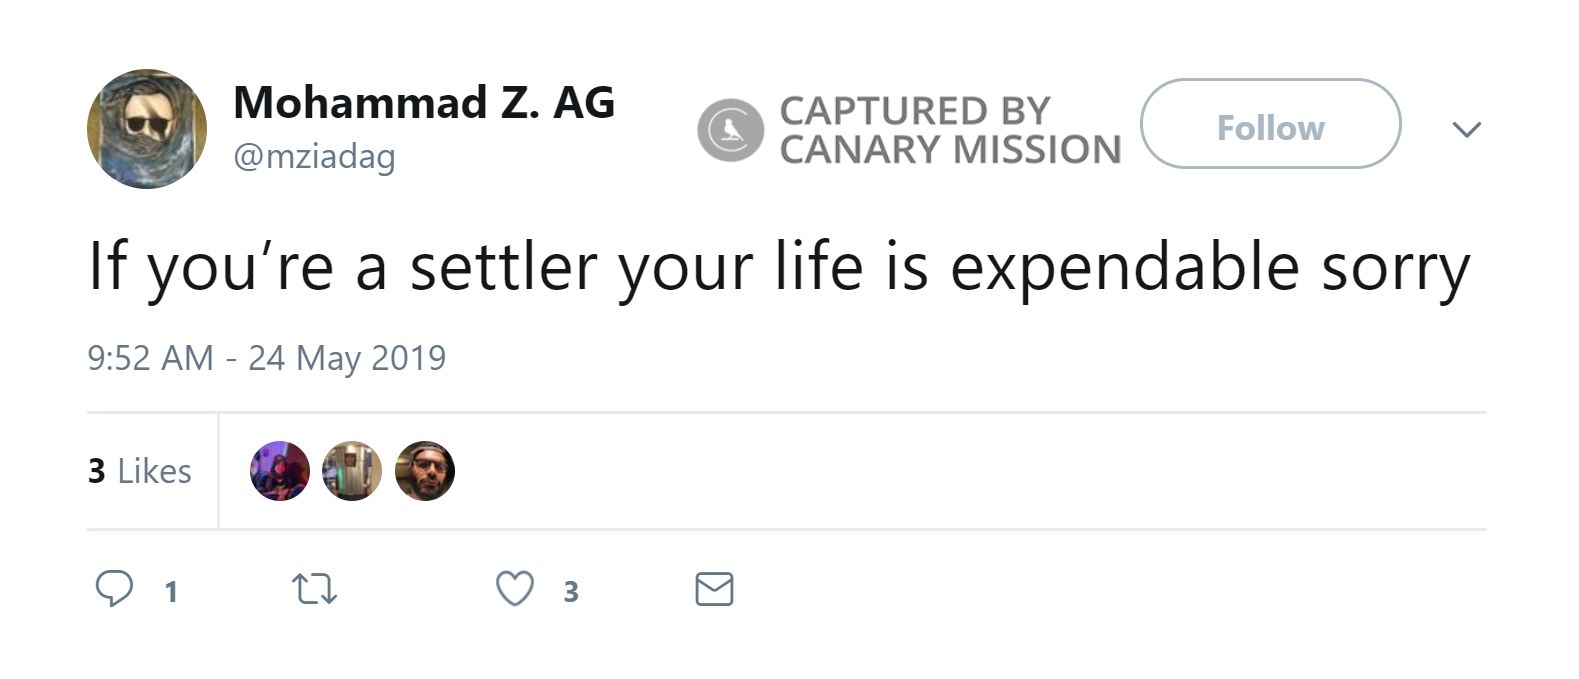Screen dimensions: 1579x679
Task: Click the like heart icon
Action: click(515, 590)
